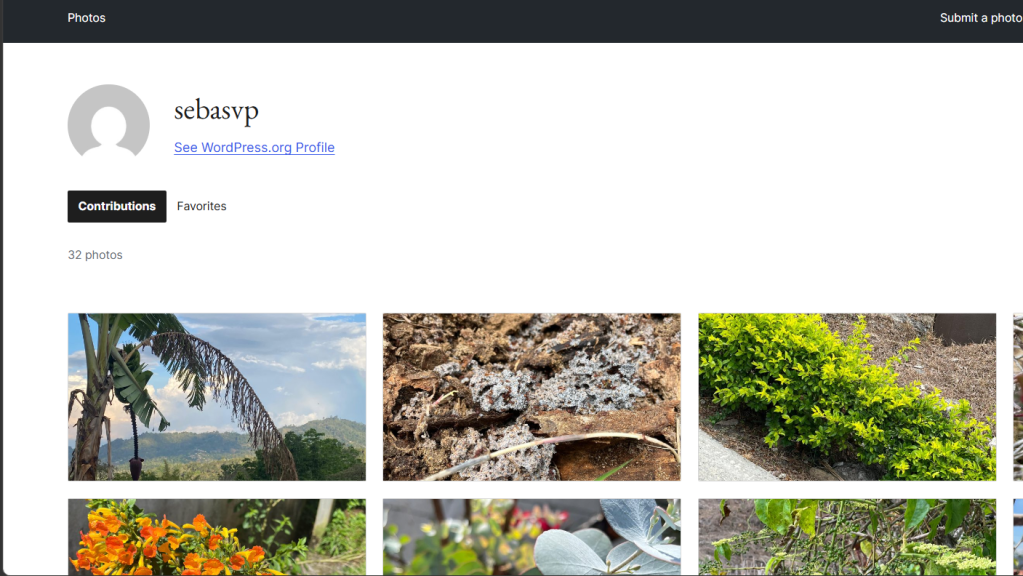Open the green leafy branches photo

pos(847,537)
